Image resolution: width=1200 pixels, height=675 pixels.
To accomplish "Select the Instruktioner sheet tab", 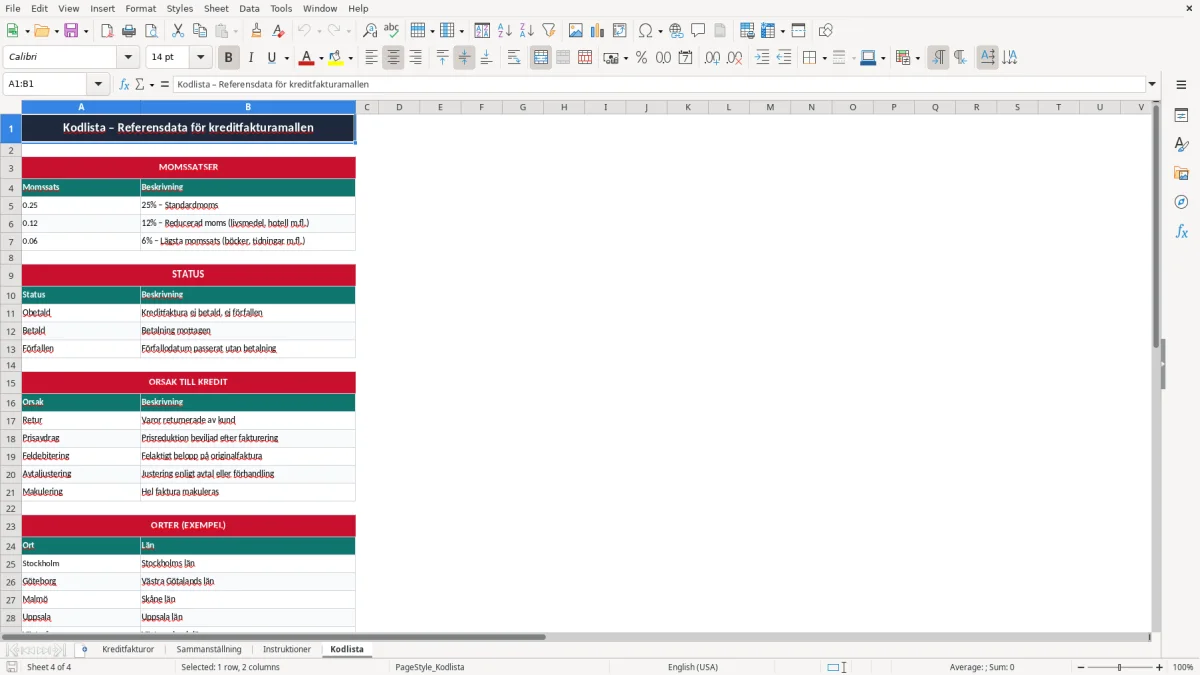I will pos(287,649).
